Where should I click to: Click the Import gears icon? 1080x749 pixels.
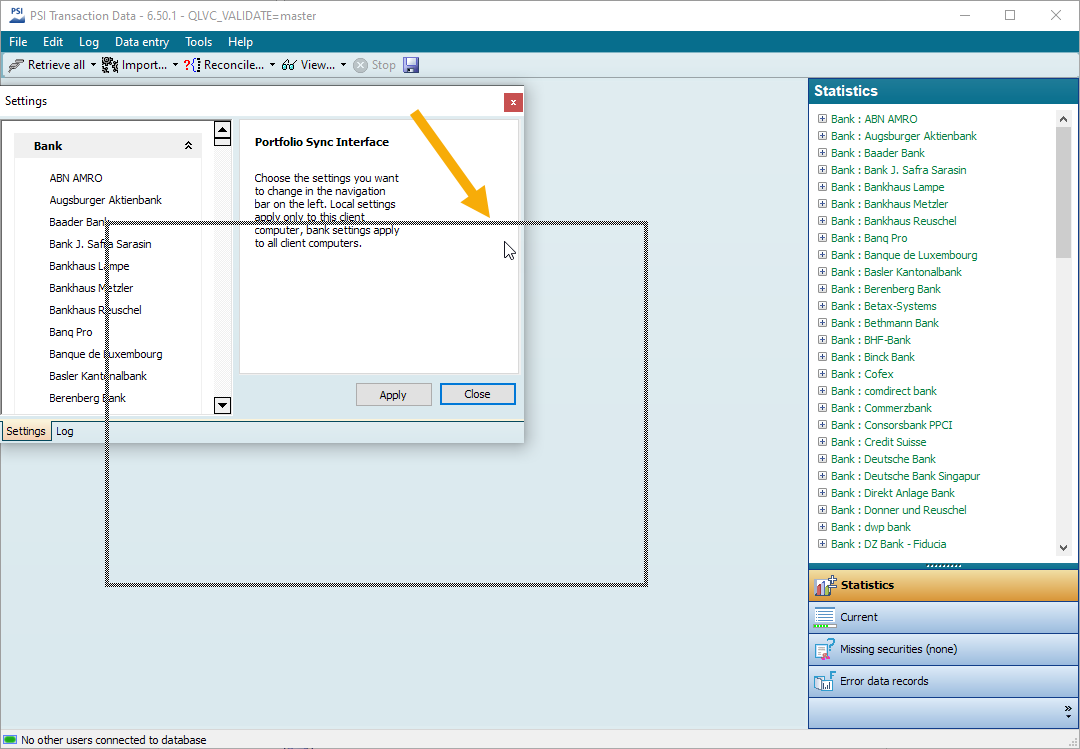coord(110,65)
